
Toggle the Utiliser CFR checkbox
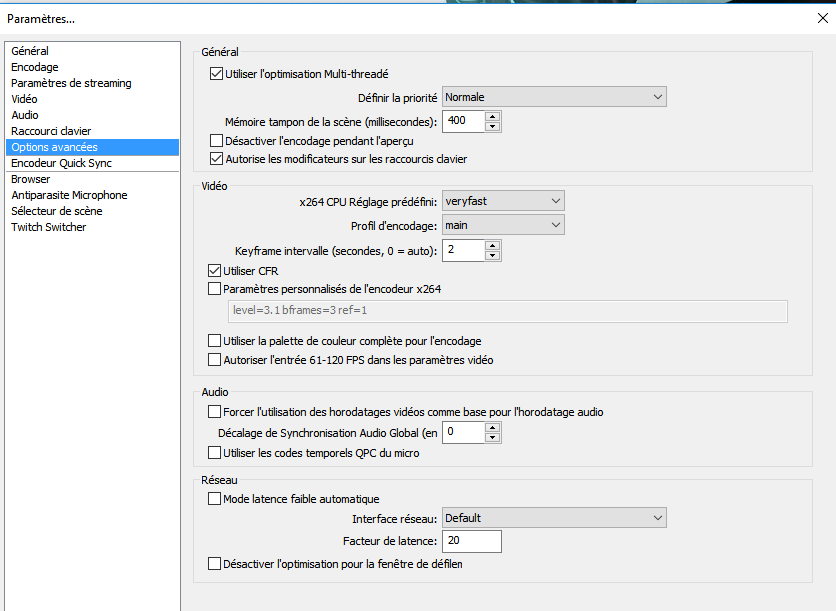(214, 270)
